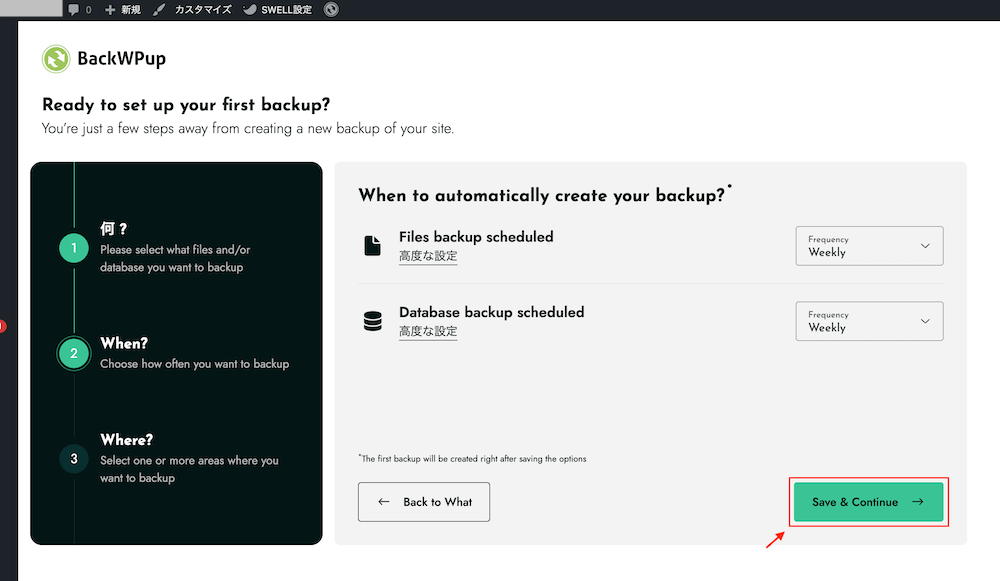Click the Files backup scheduled label
The height and width of the screenshot is (581, 1000).
(476, 237)
